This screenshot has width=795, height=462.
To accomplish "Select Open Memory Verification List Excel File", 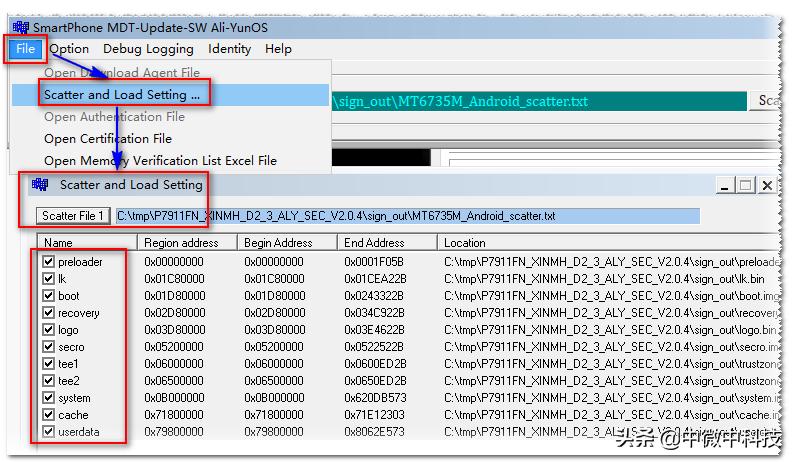I will pyautogui.click(x=160, y=161).
